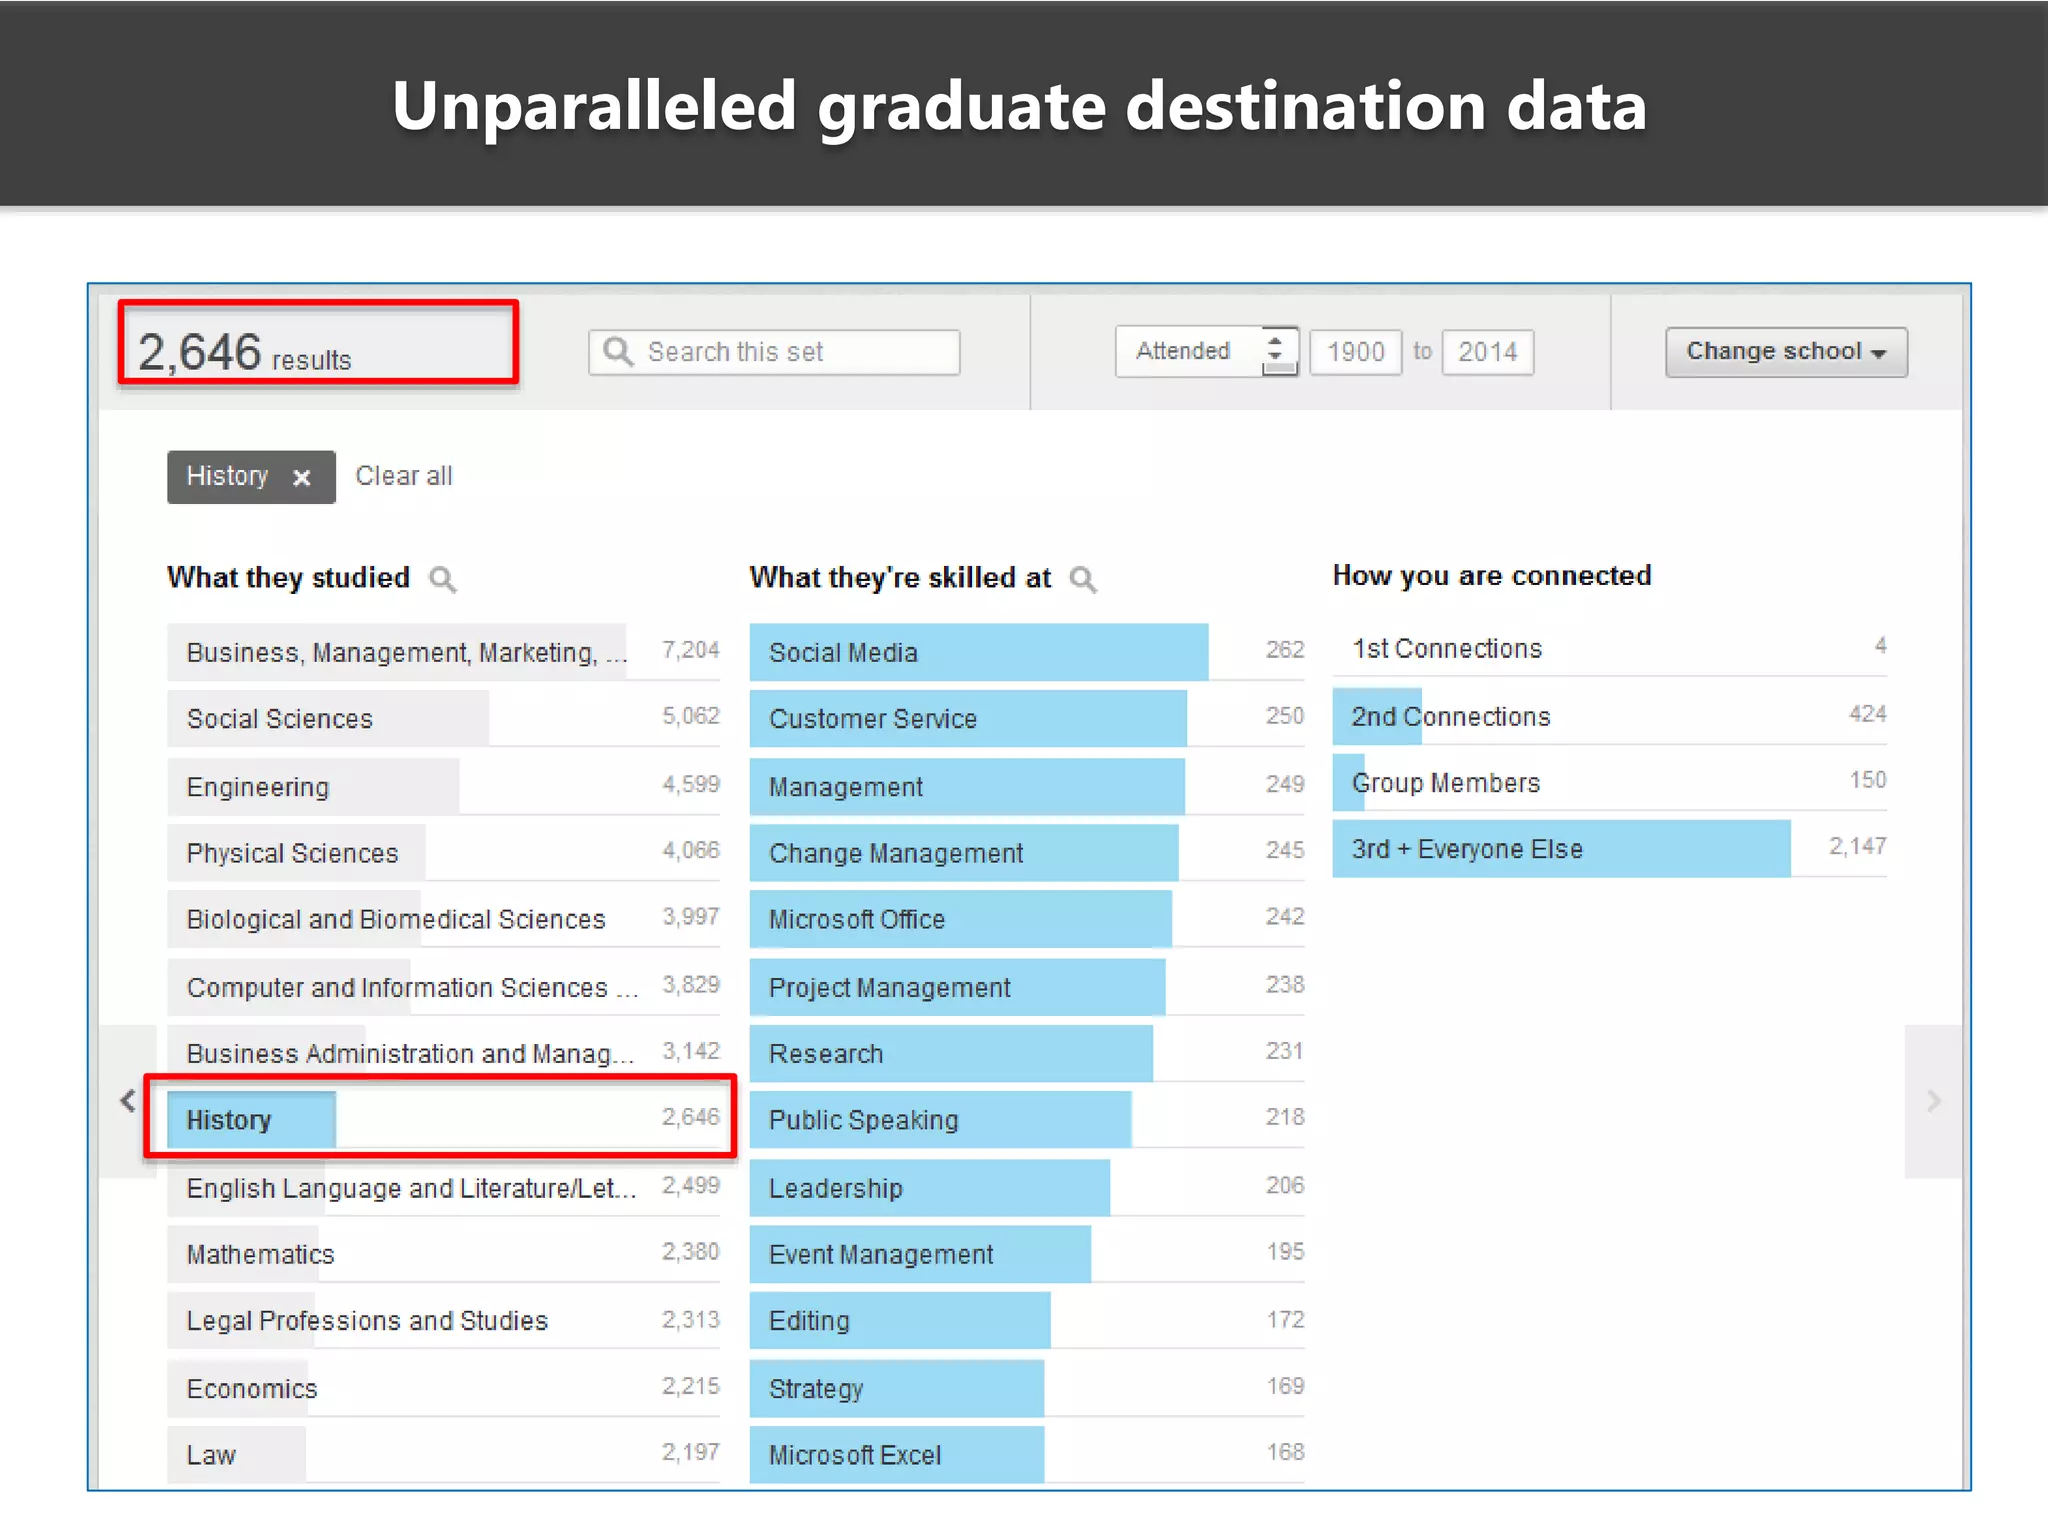Select the History filter tag
The height and width of the screenshot is (1536, 2048).
tap(251, 477)
